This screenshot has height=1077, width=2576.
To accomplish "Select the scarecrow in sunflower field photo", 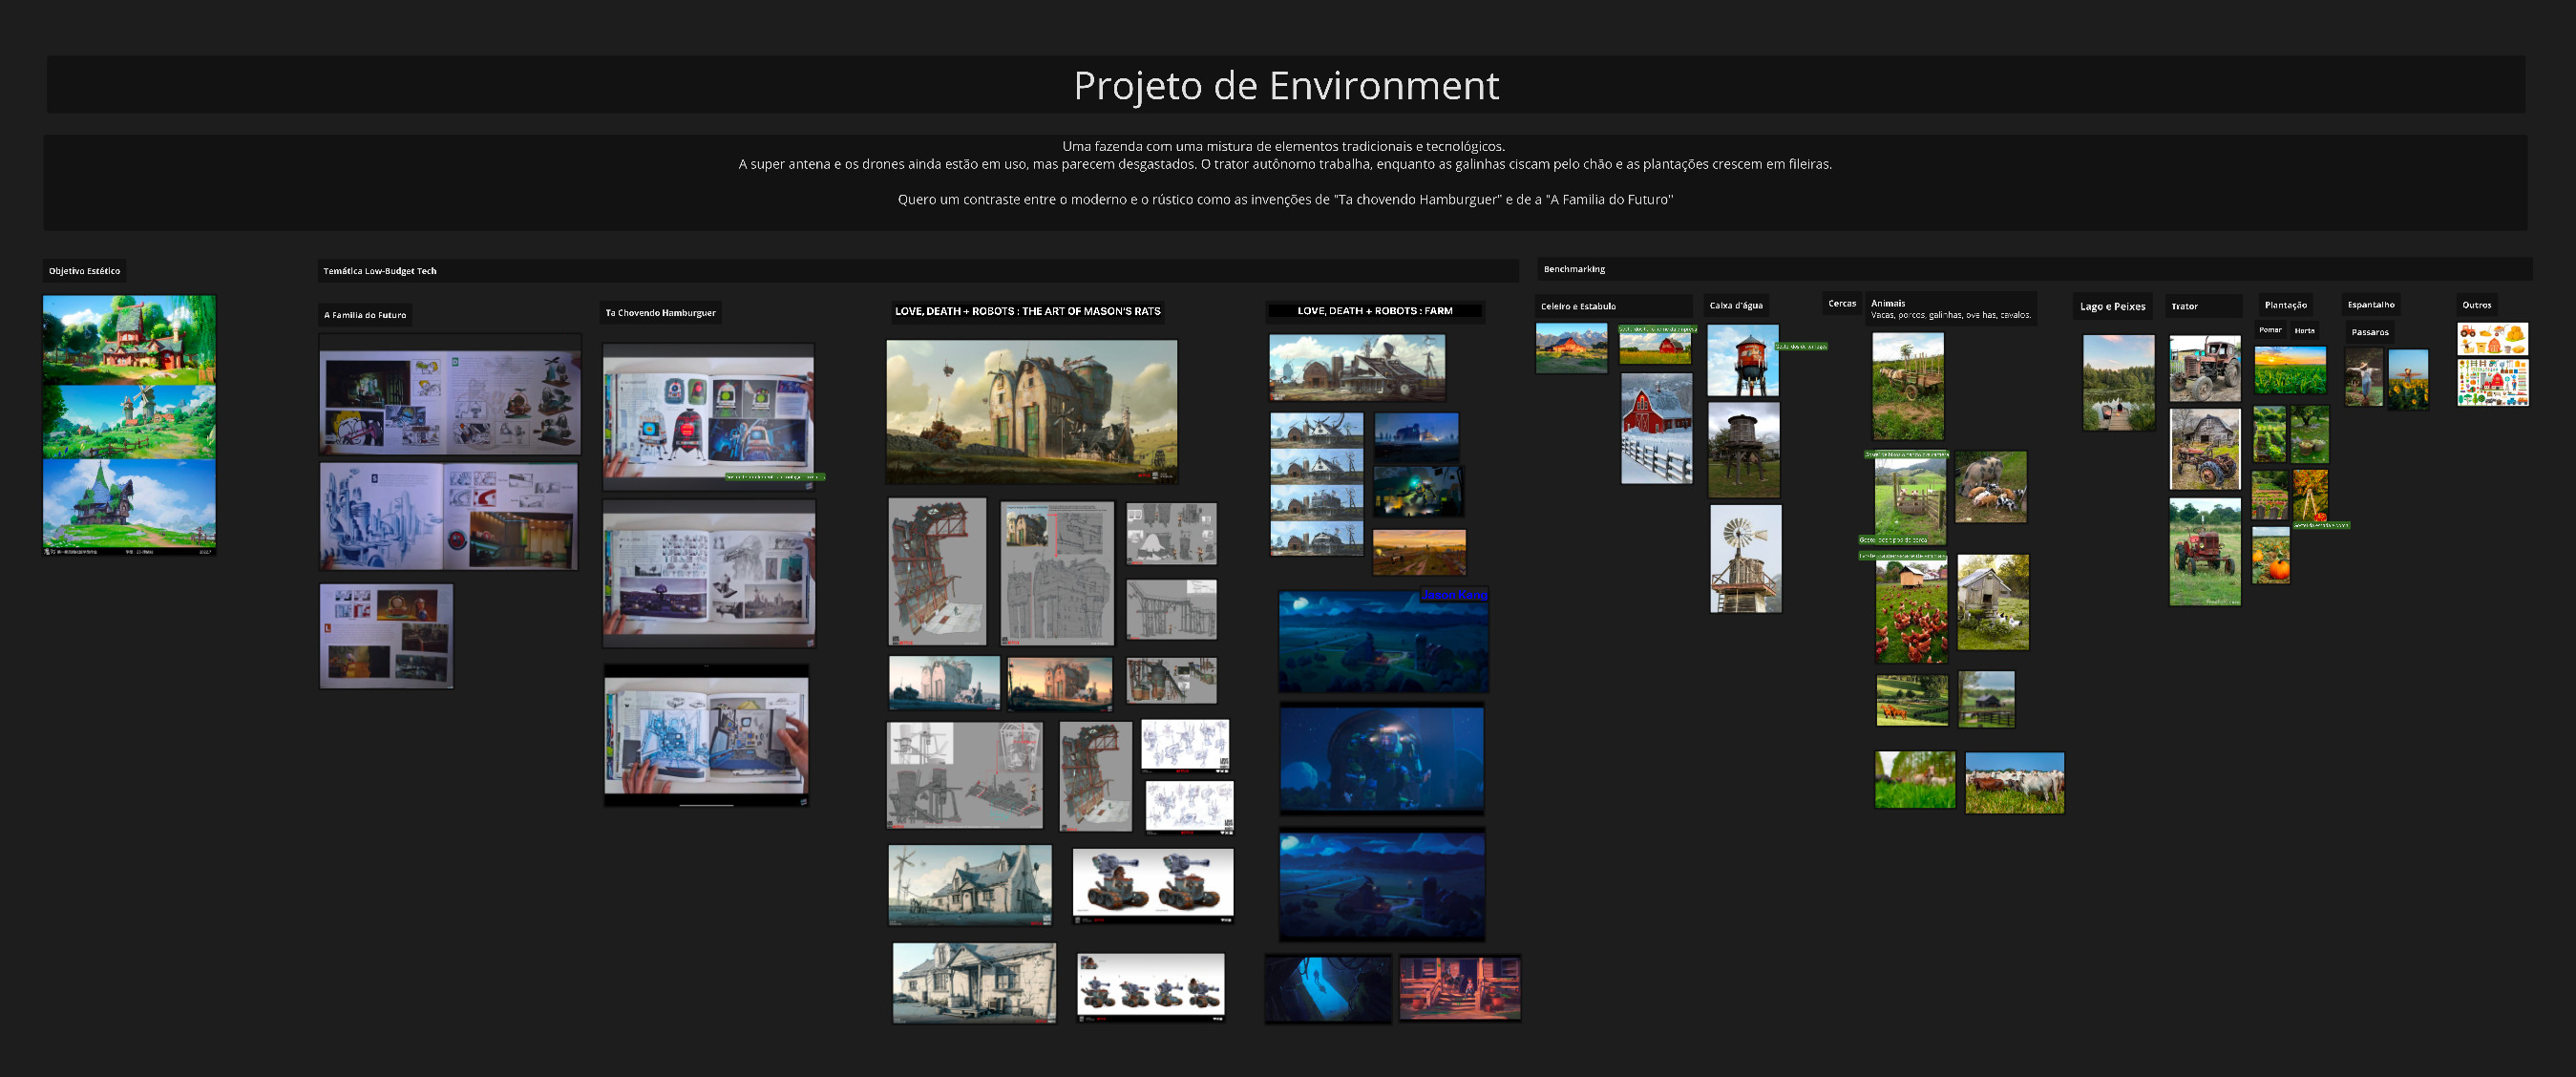I will click(x=2408, y=379).
